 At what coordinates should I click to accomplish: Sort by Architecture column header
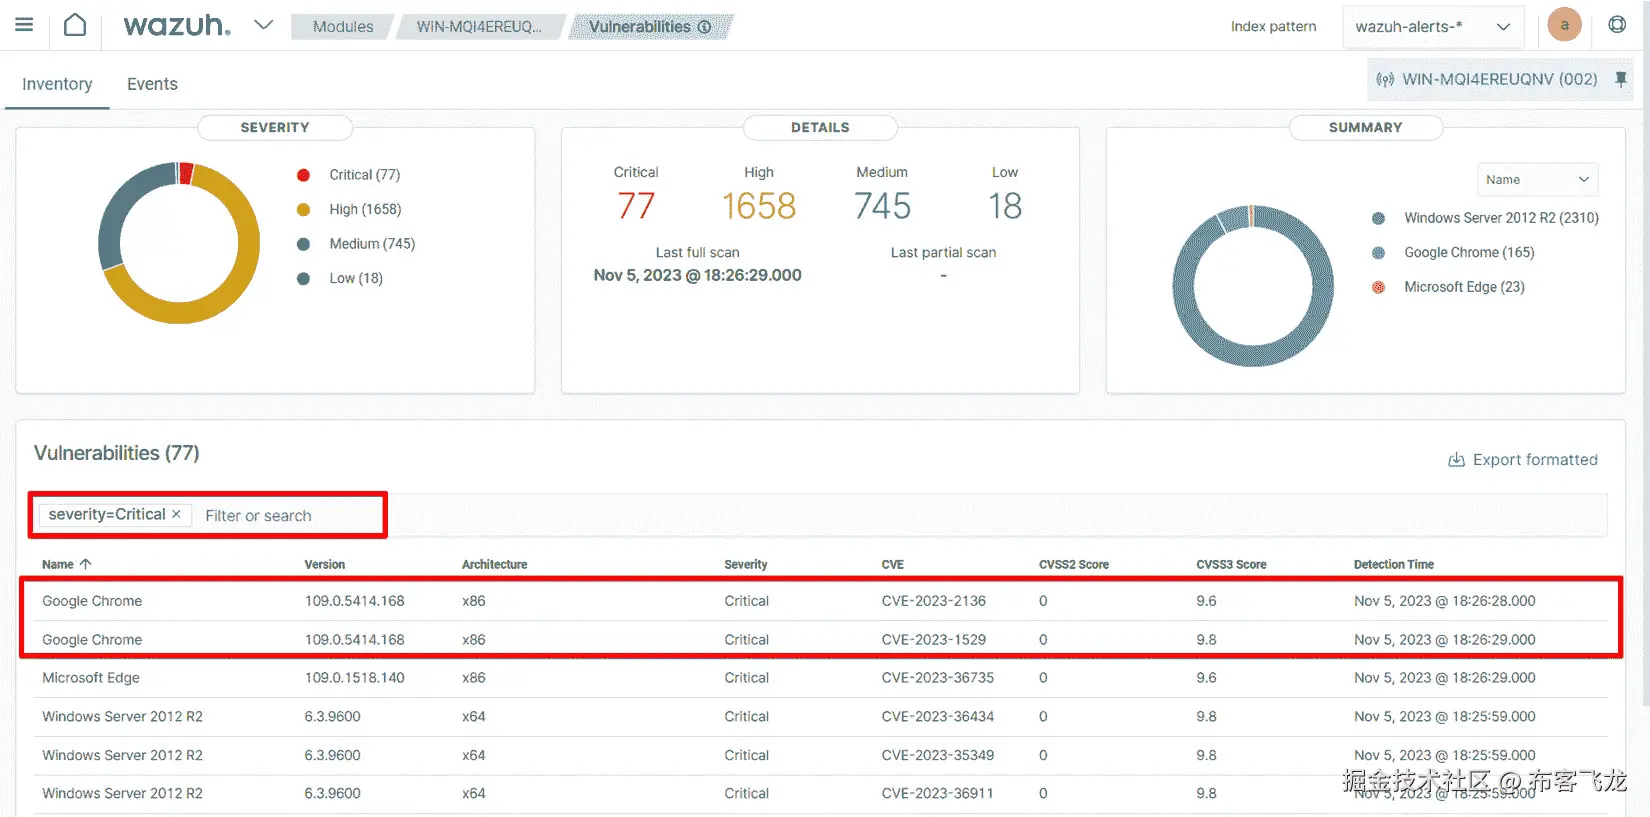[494, 565]
